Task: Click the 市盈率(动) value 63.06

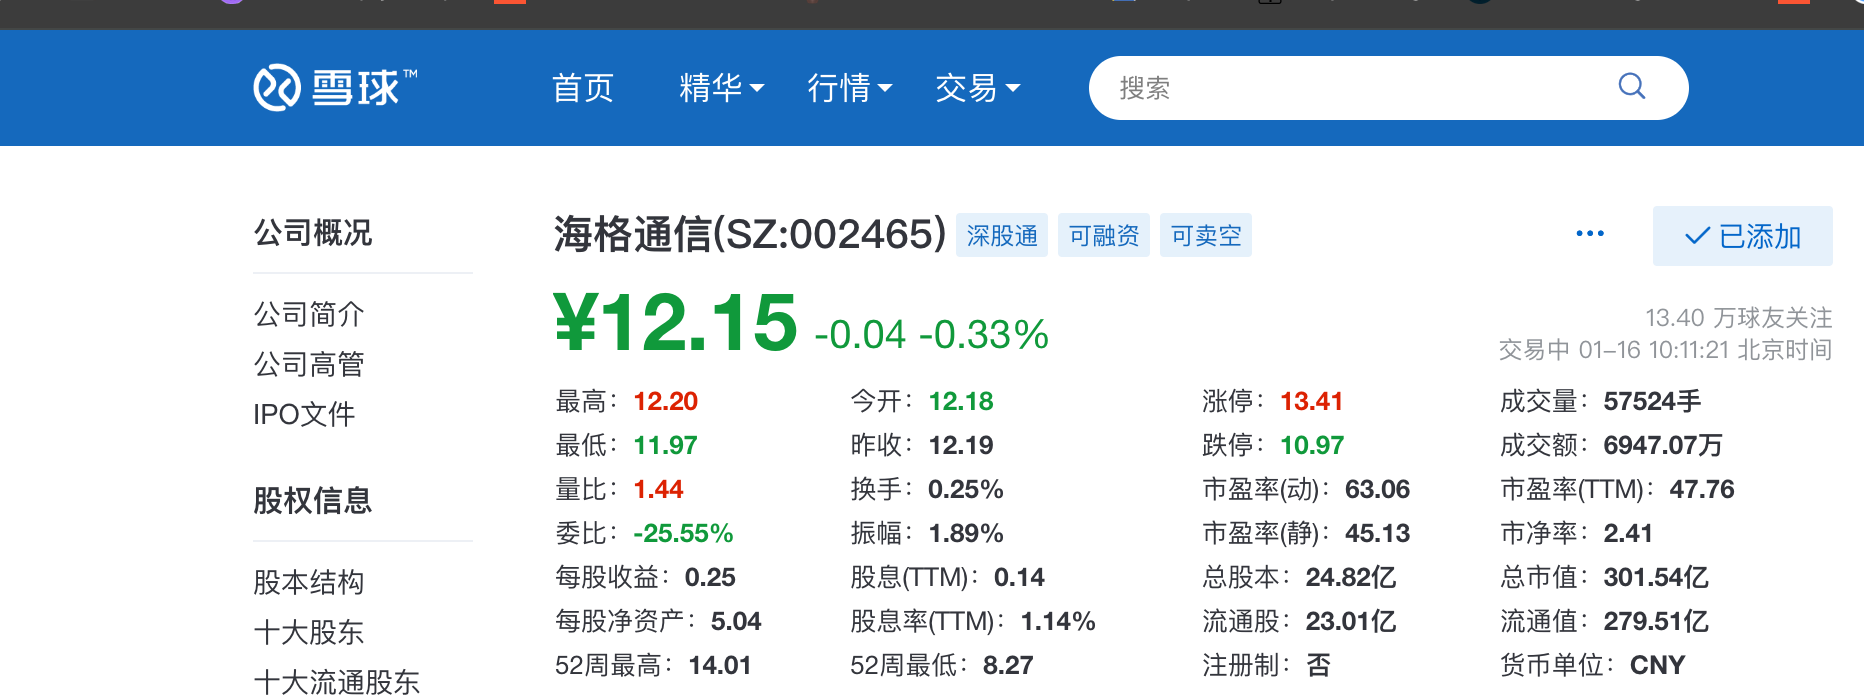Action: [x=1378, y=489]
